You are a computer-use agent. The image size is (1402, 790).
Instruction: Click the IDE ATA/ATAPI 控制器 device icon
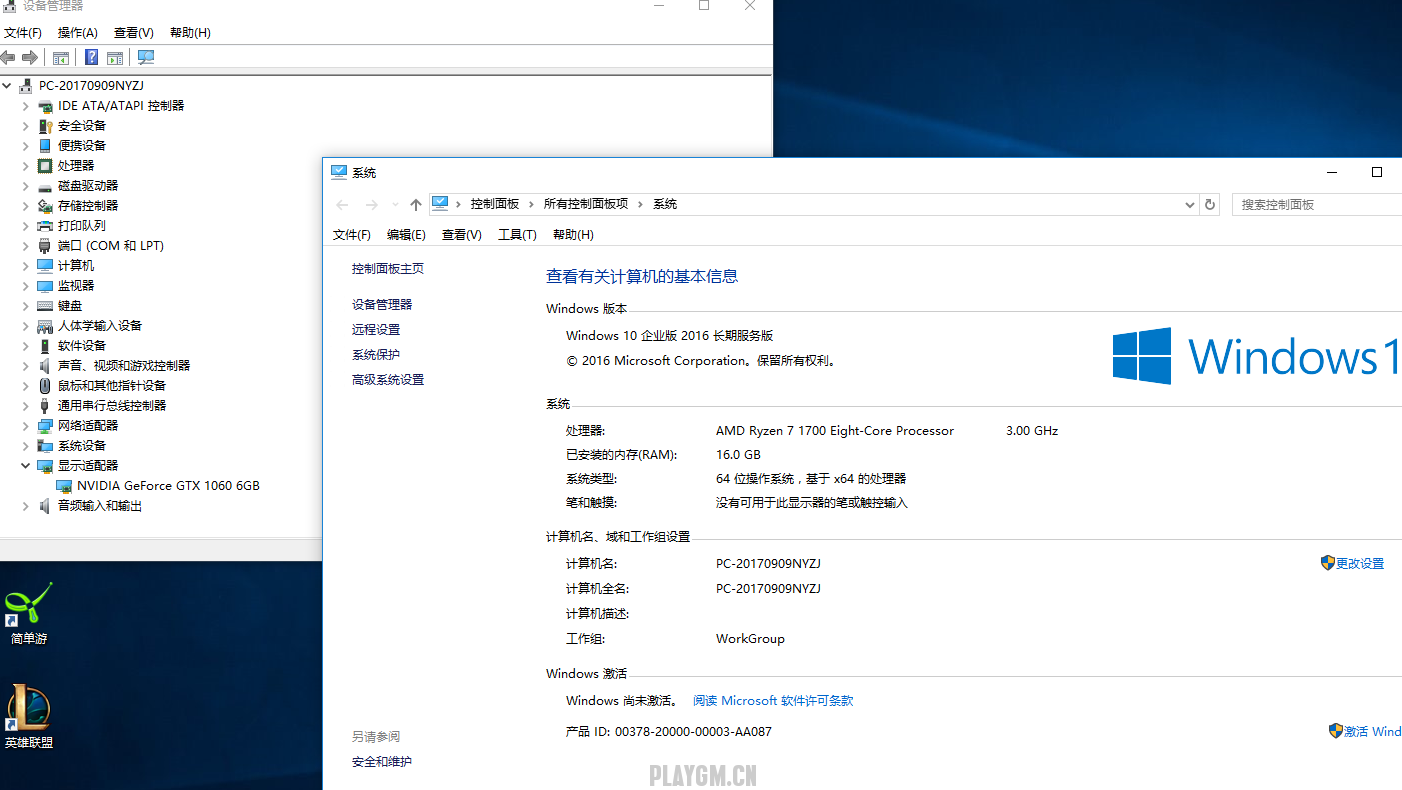[45, 106]
